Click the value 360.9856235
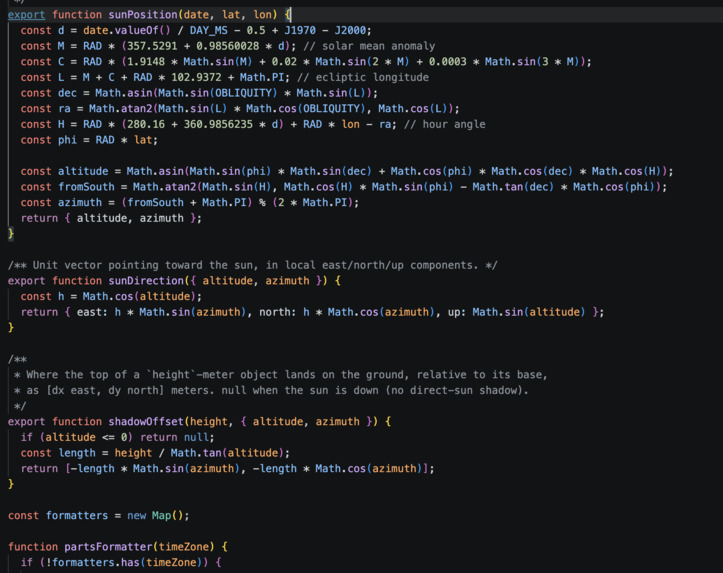Screen dimensions: 723x573 [x=218, y=124]
